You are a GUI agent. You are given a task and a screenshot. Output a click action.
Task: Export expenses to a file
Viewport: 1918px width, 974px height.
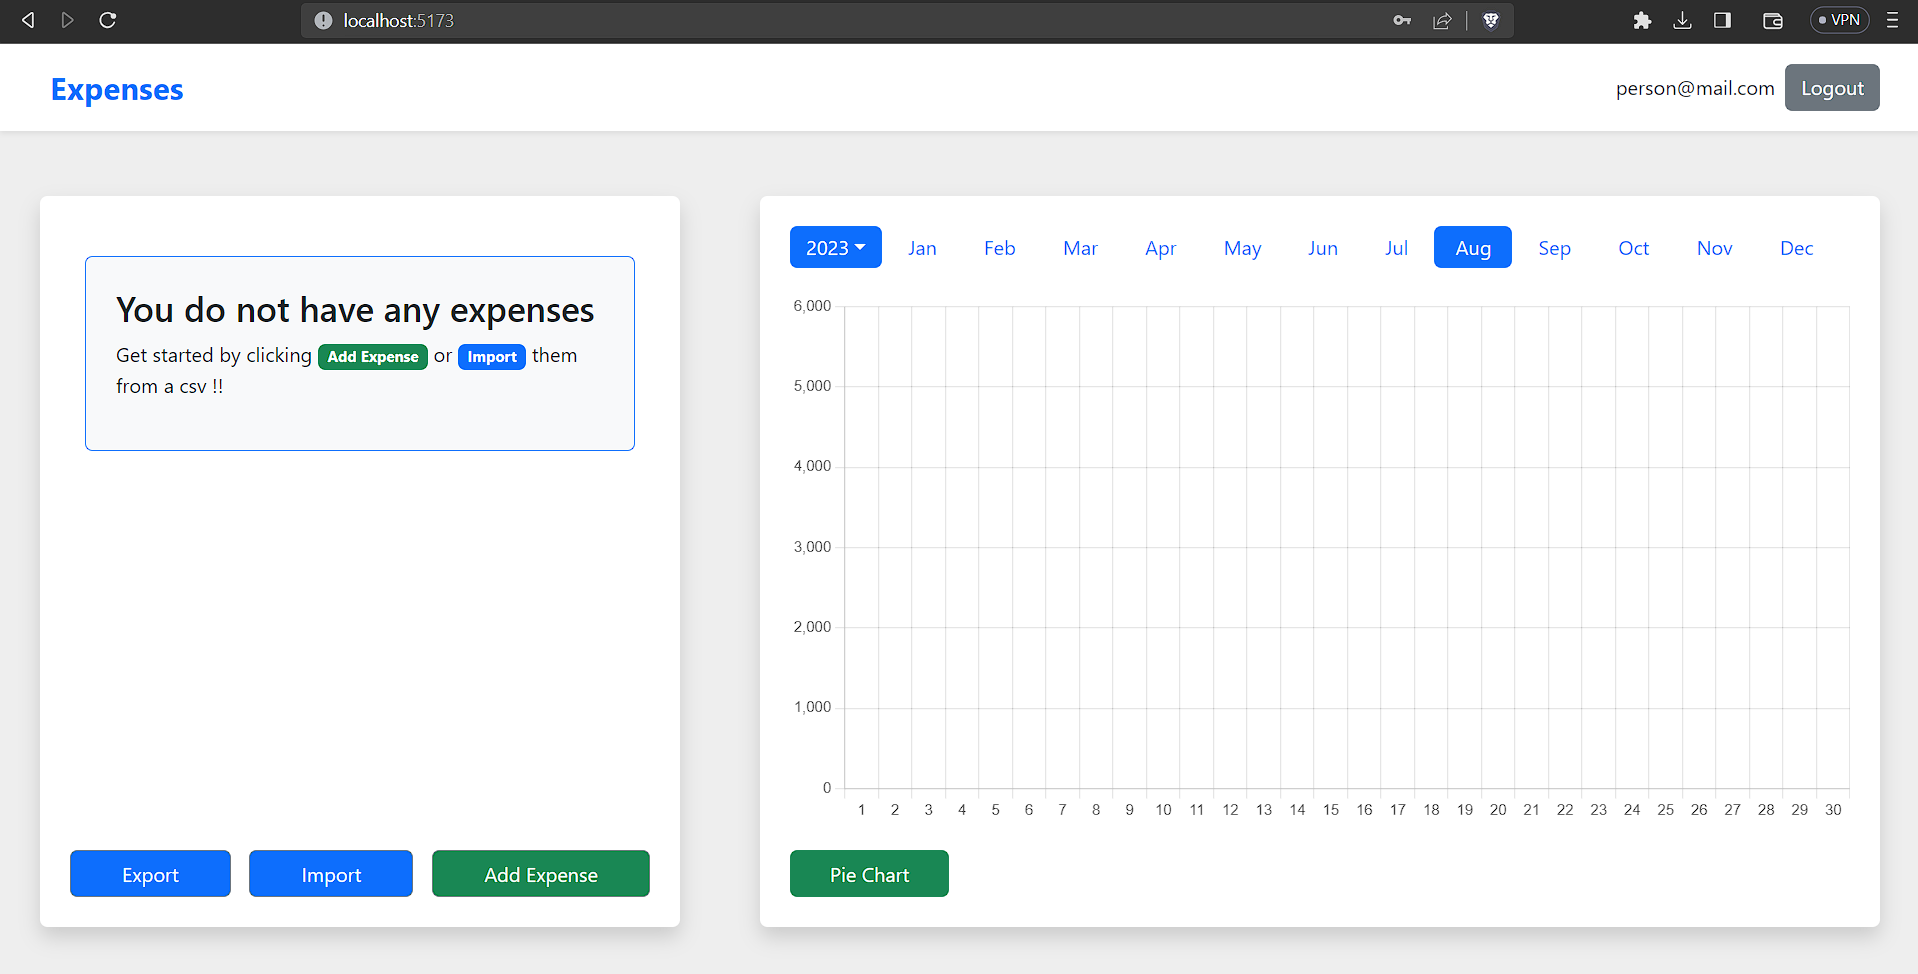150,873
